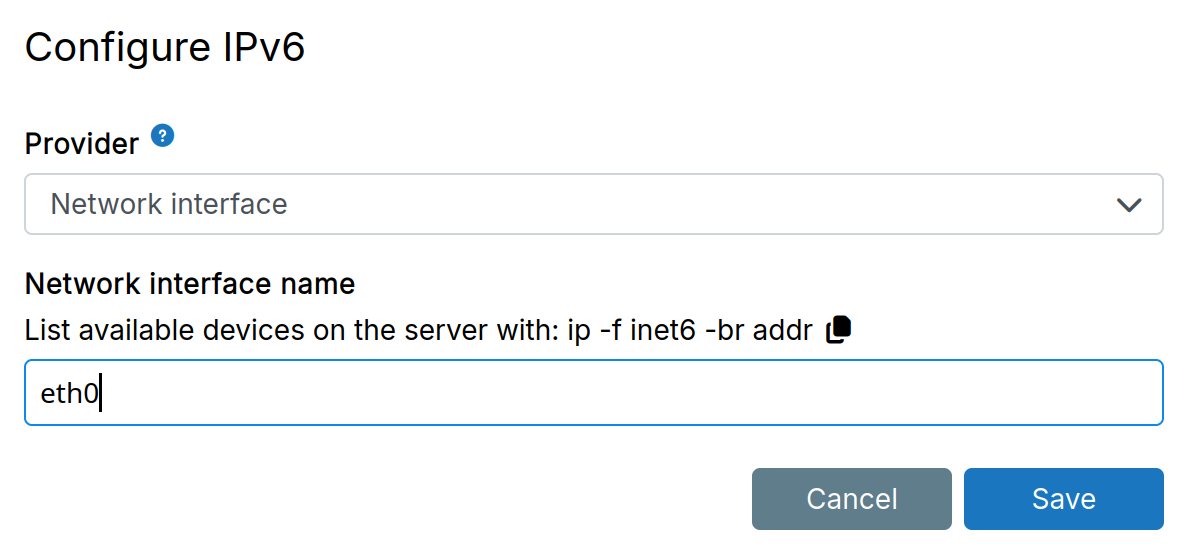
Task: Copy the ip inet6 command to clipboard
Action: 839,330
